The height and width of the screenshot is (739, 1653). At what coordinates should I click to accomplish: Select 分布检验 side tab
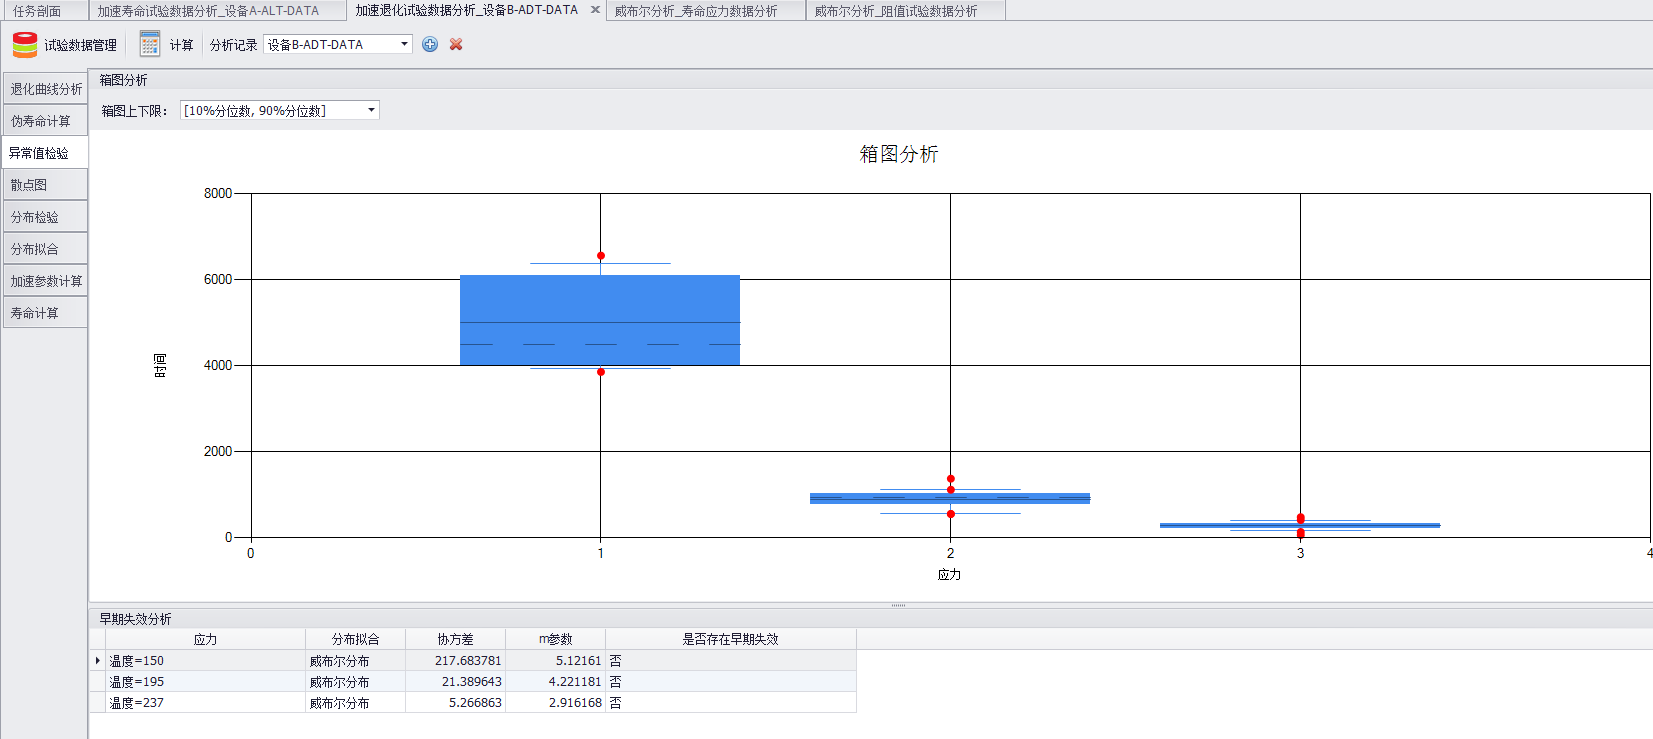(x=45, y=217)
